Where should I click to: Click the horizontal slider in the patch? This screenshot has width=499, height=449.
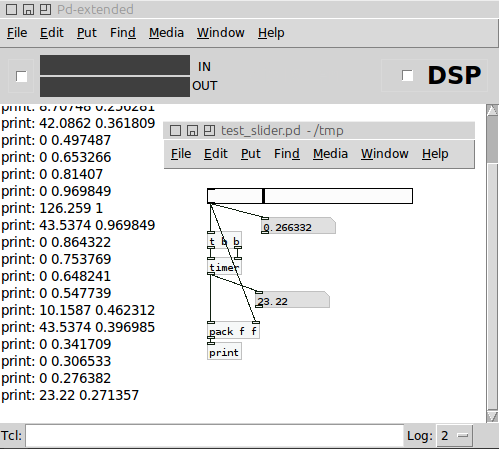click(310, 196)
